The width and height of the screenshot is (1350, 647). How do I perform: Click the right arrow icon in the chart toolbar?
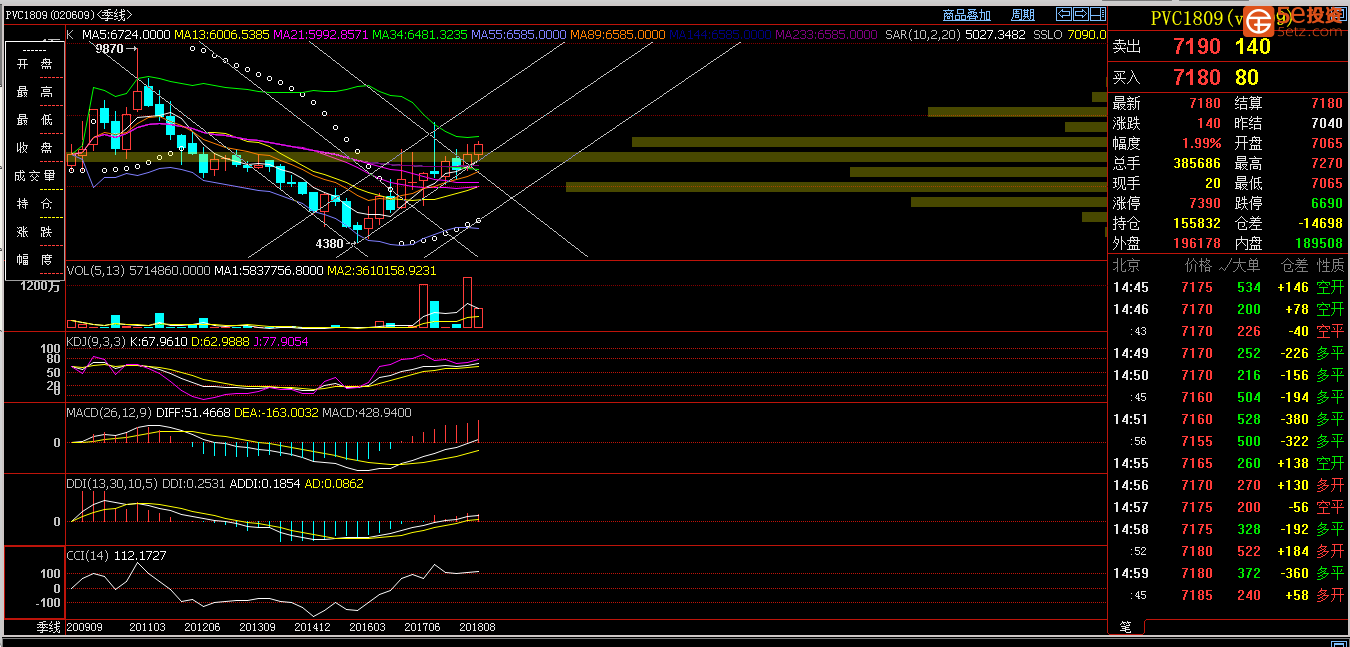(1081, 14)
